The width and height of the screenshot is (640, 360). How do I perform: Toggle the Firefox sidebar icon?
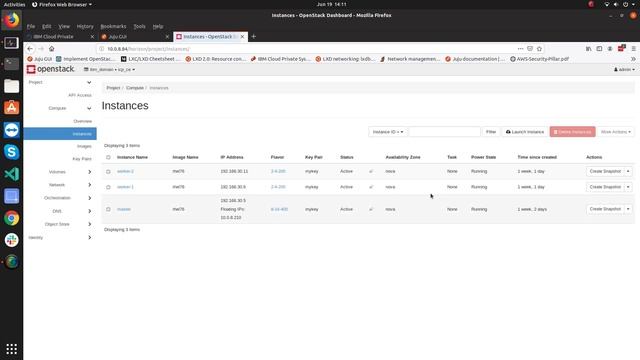pyautogui.click(x=599, y=49)
